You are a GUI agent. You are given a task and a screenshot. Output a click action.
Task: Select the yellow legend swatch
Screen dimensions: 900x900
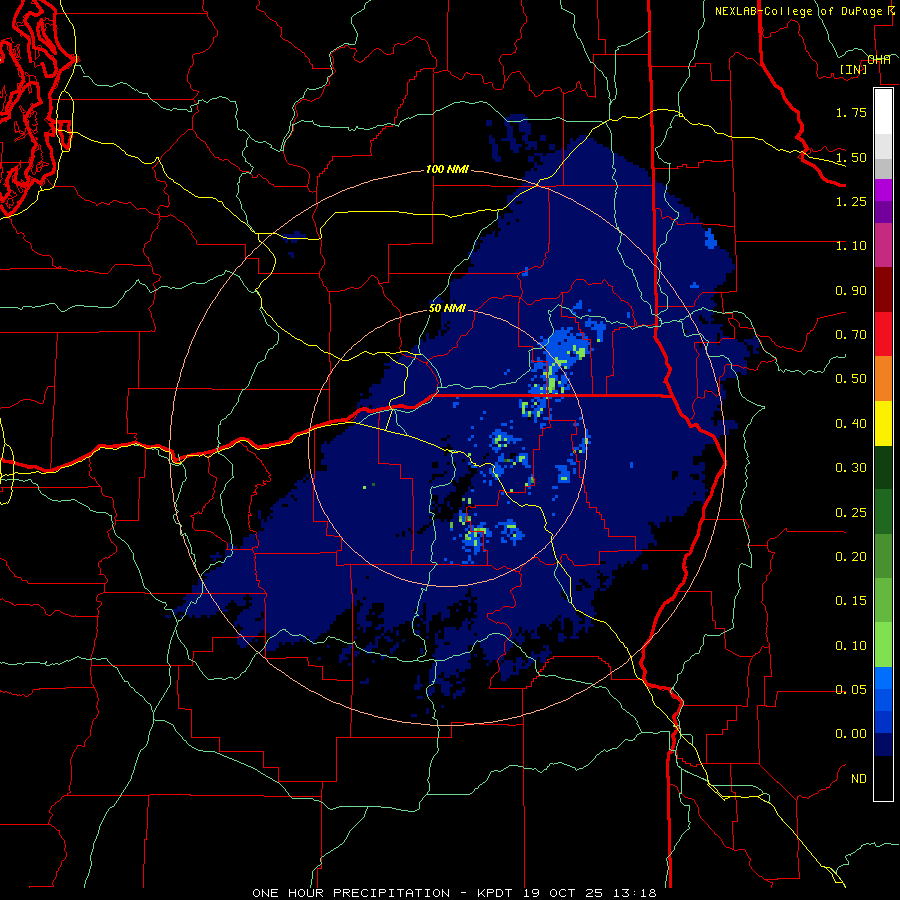coord(883,423)
